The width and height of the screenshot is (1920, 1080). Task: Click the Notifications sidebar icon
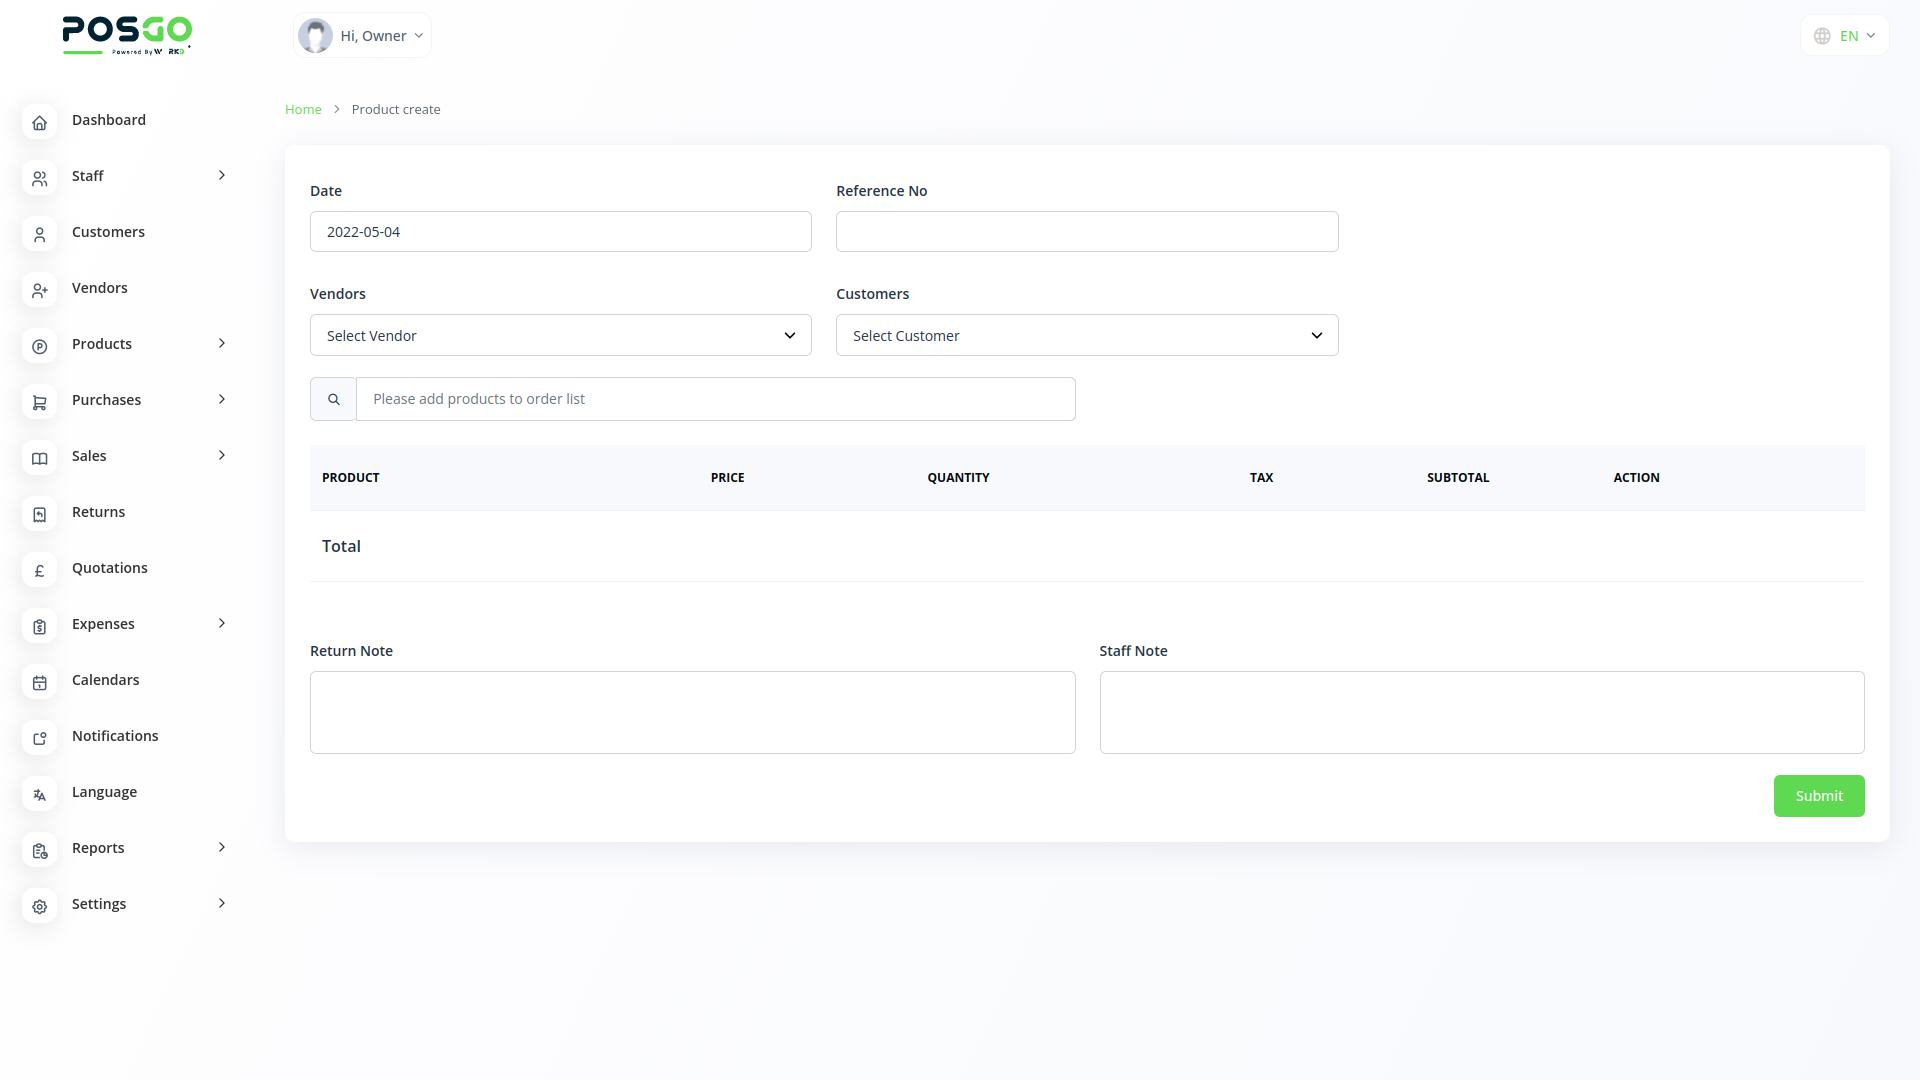pos(39,738)
